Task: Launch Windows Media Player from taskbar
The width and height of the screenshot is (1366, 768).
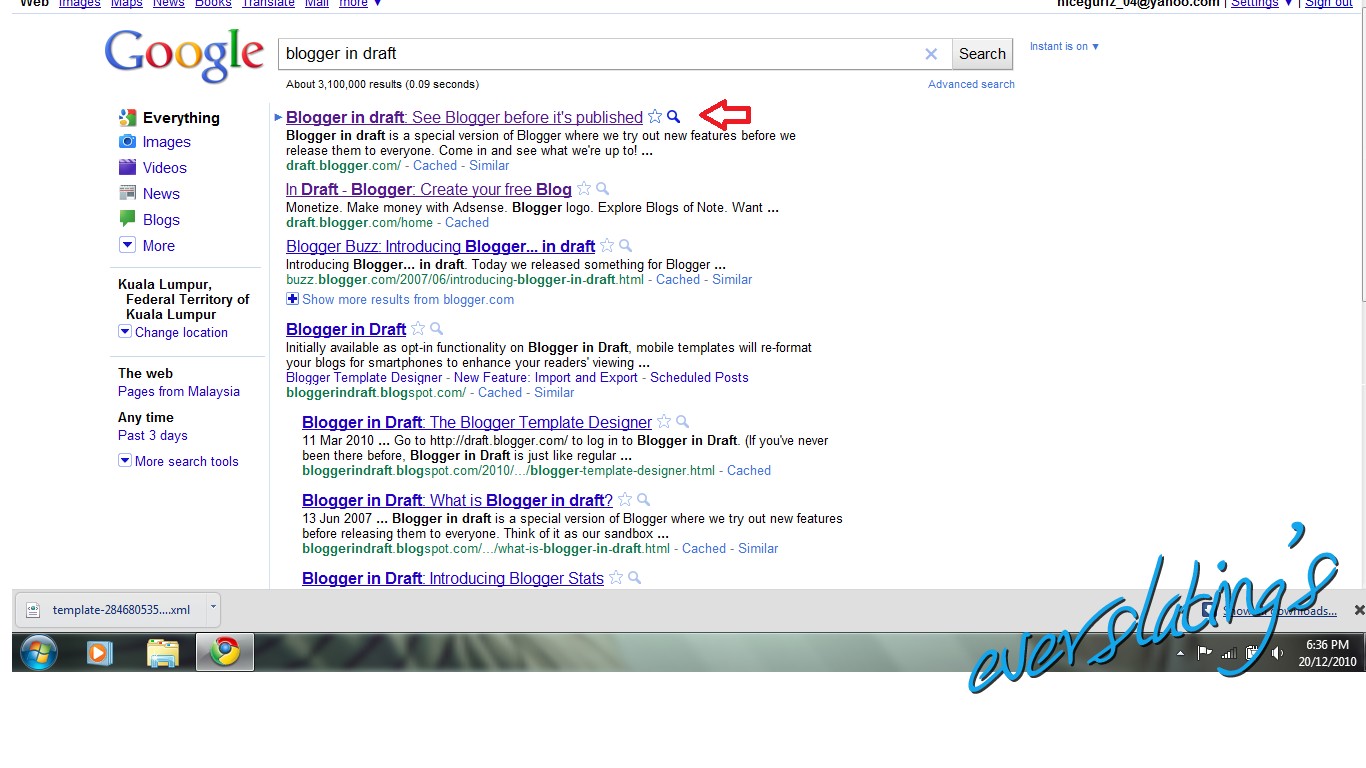Action: point(99,653)
